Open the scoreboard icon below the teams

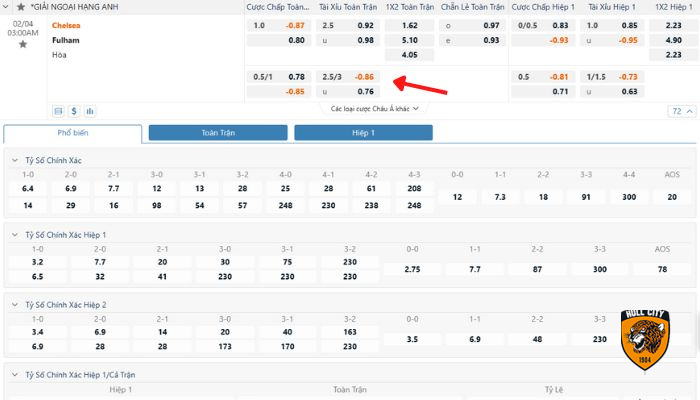click(x=59, y=111)
